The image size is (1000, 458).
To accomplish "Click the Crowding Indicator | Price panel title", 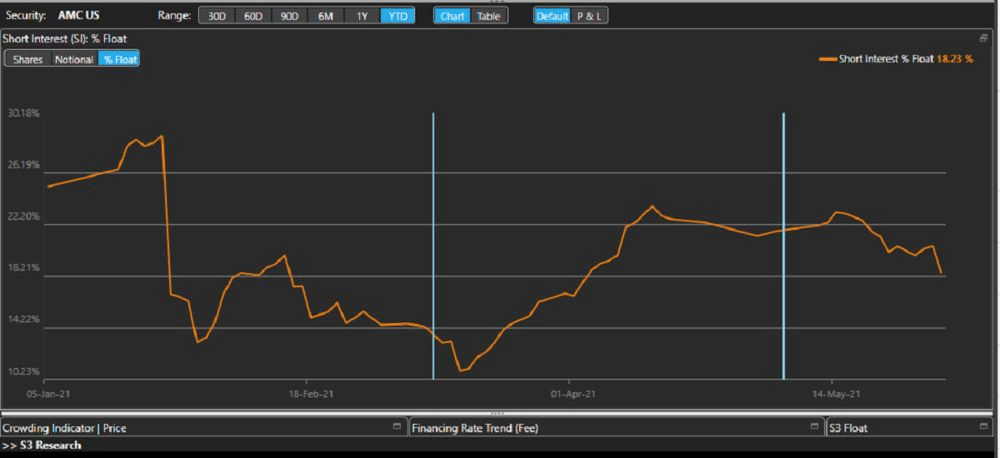I will pyautogui.click(x=64, y=428).
